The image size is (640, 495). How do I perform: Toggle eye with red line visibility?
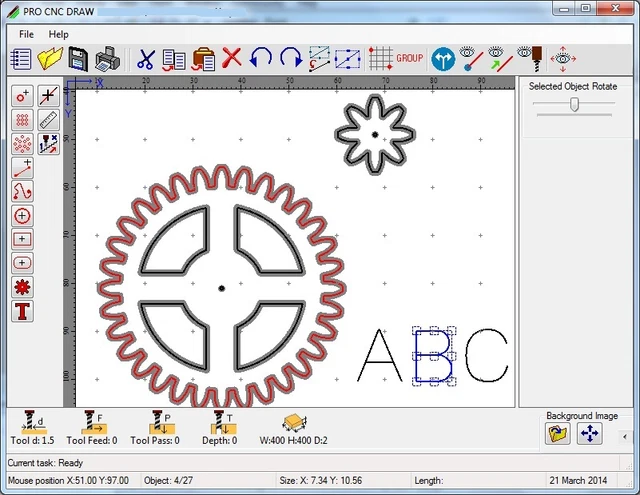473,58
